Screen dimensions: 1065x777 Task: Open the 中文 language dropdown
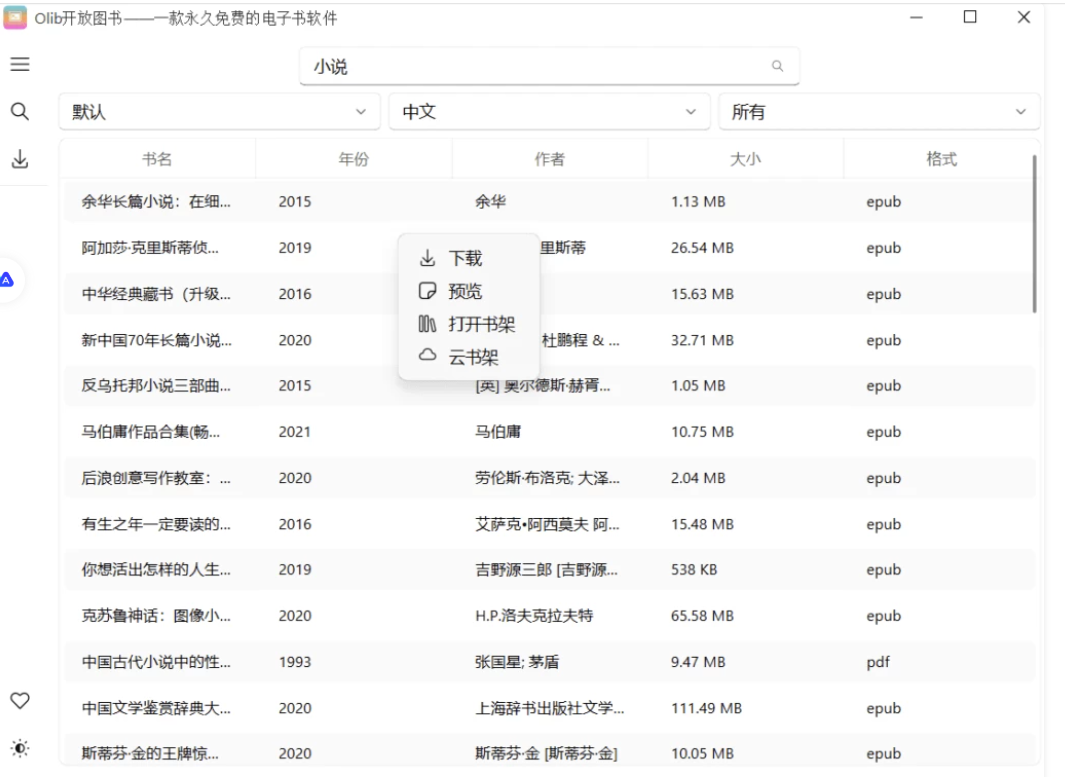coord(549,112)
